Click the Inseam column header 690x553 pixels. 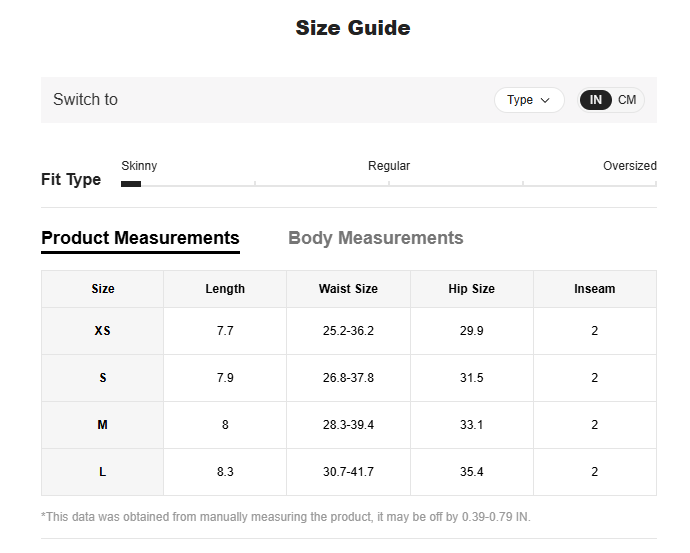click(594, 289)
